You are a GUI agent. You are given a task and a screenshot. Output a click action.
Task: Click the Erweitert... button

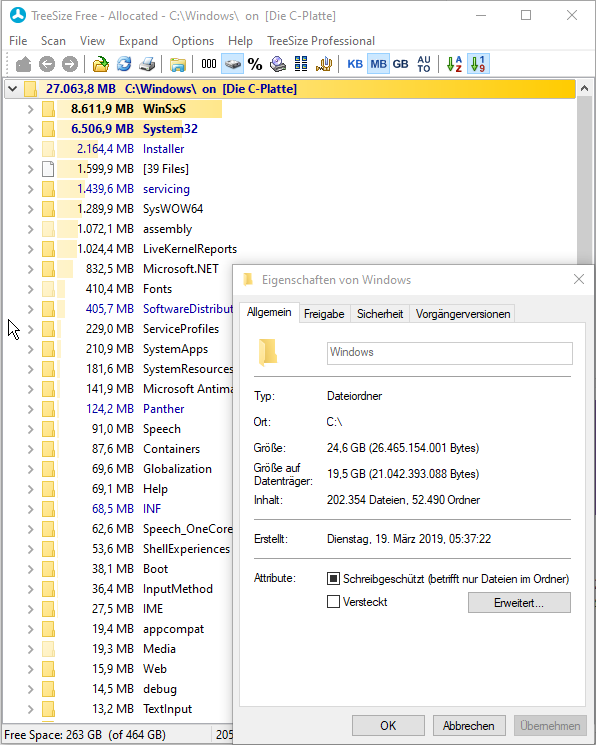[x=519, y=603]
